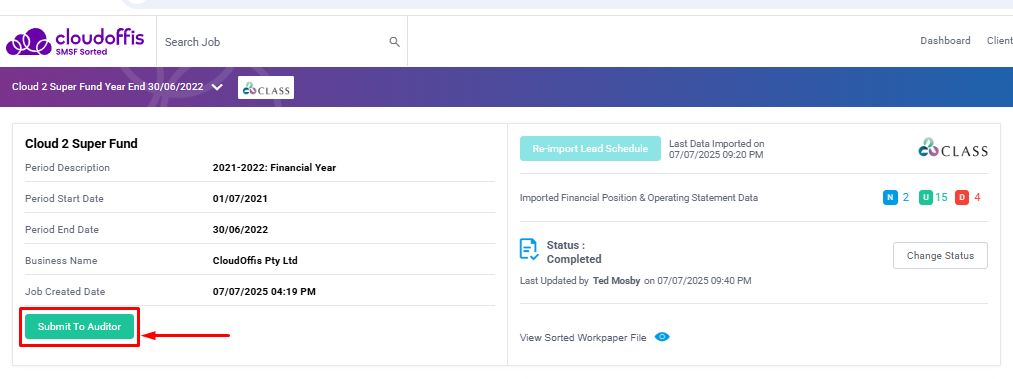Click the blue N new items badge
The height and width of the screenshot is (379, 1013).
pos(890,198)
